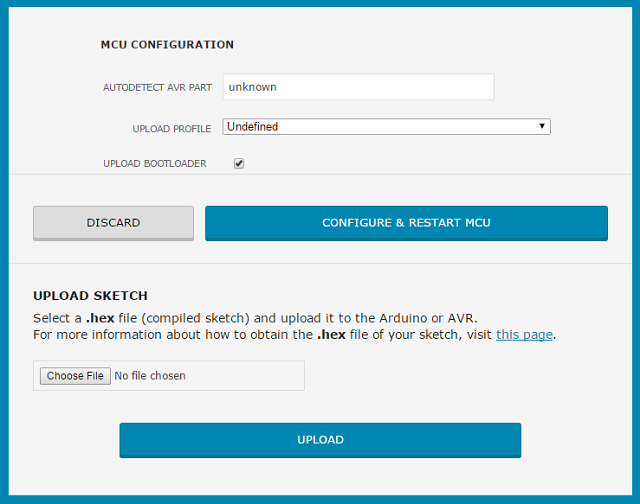Click the Autodetect AVR Part label
This screenshot has width=640, height=504.
point(157,87)
